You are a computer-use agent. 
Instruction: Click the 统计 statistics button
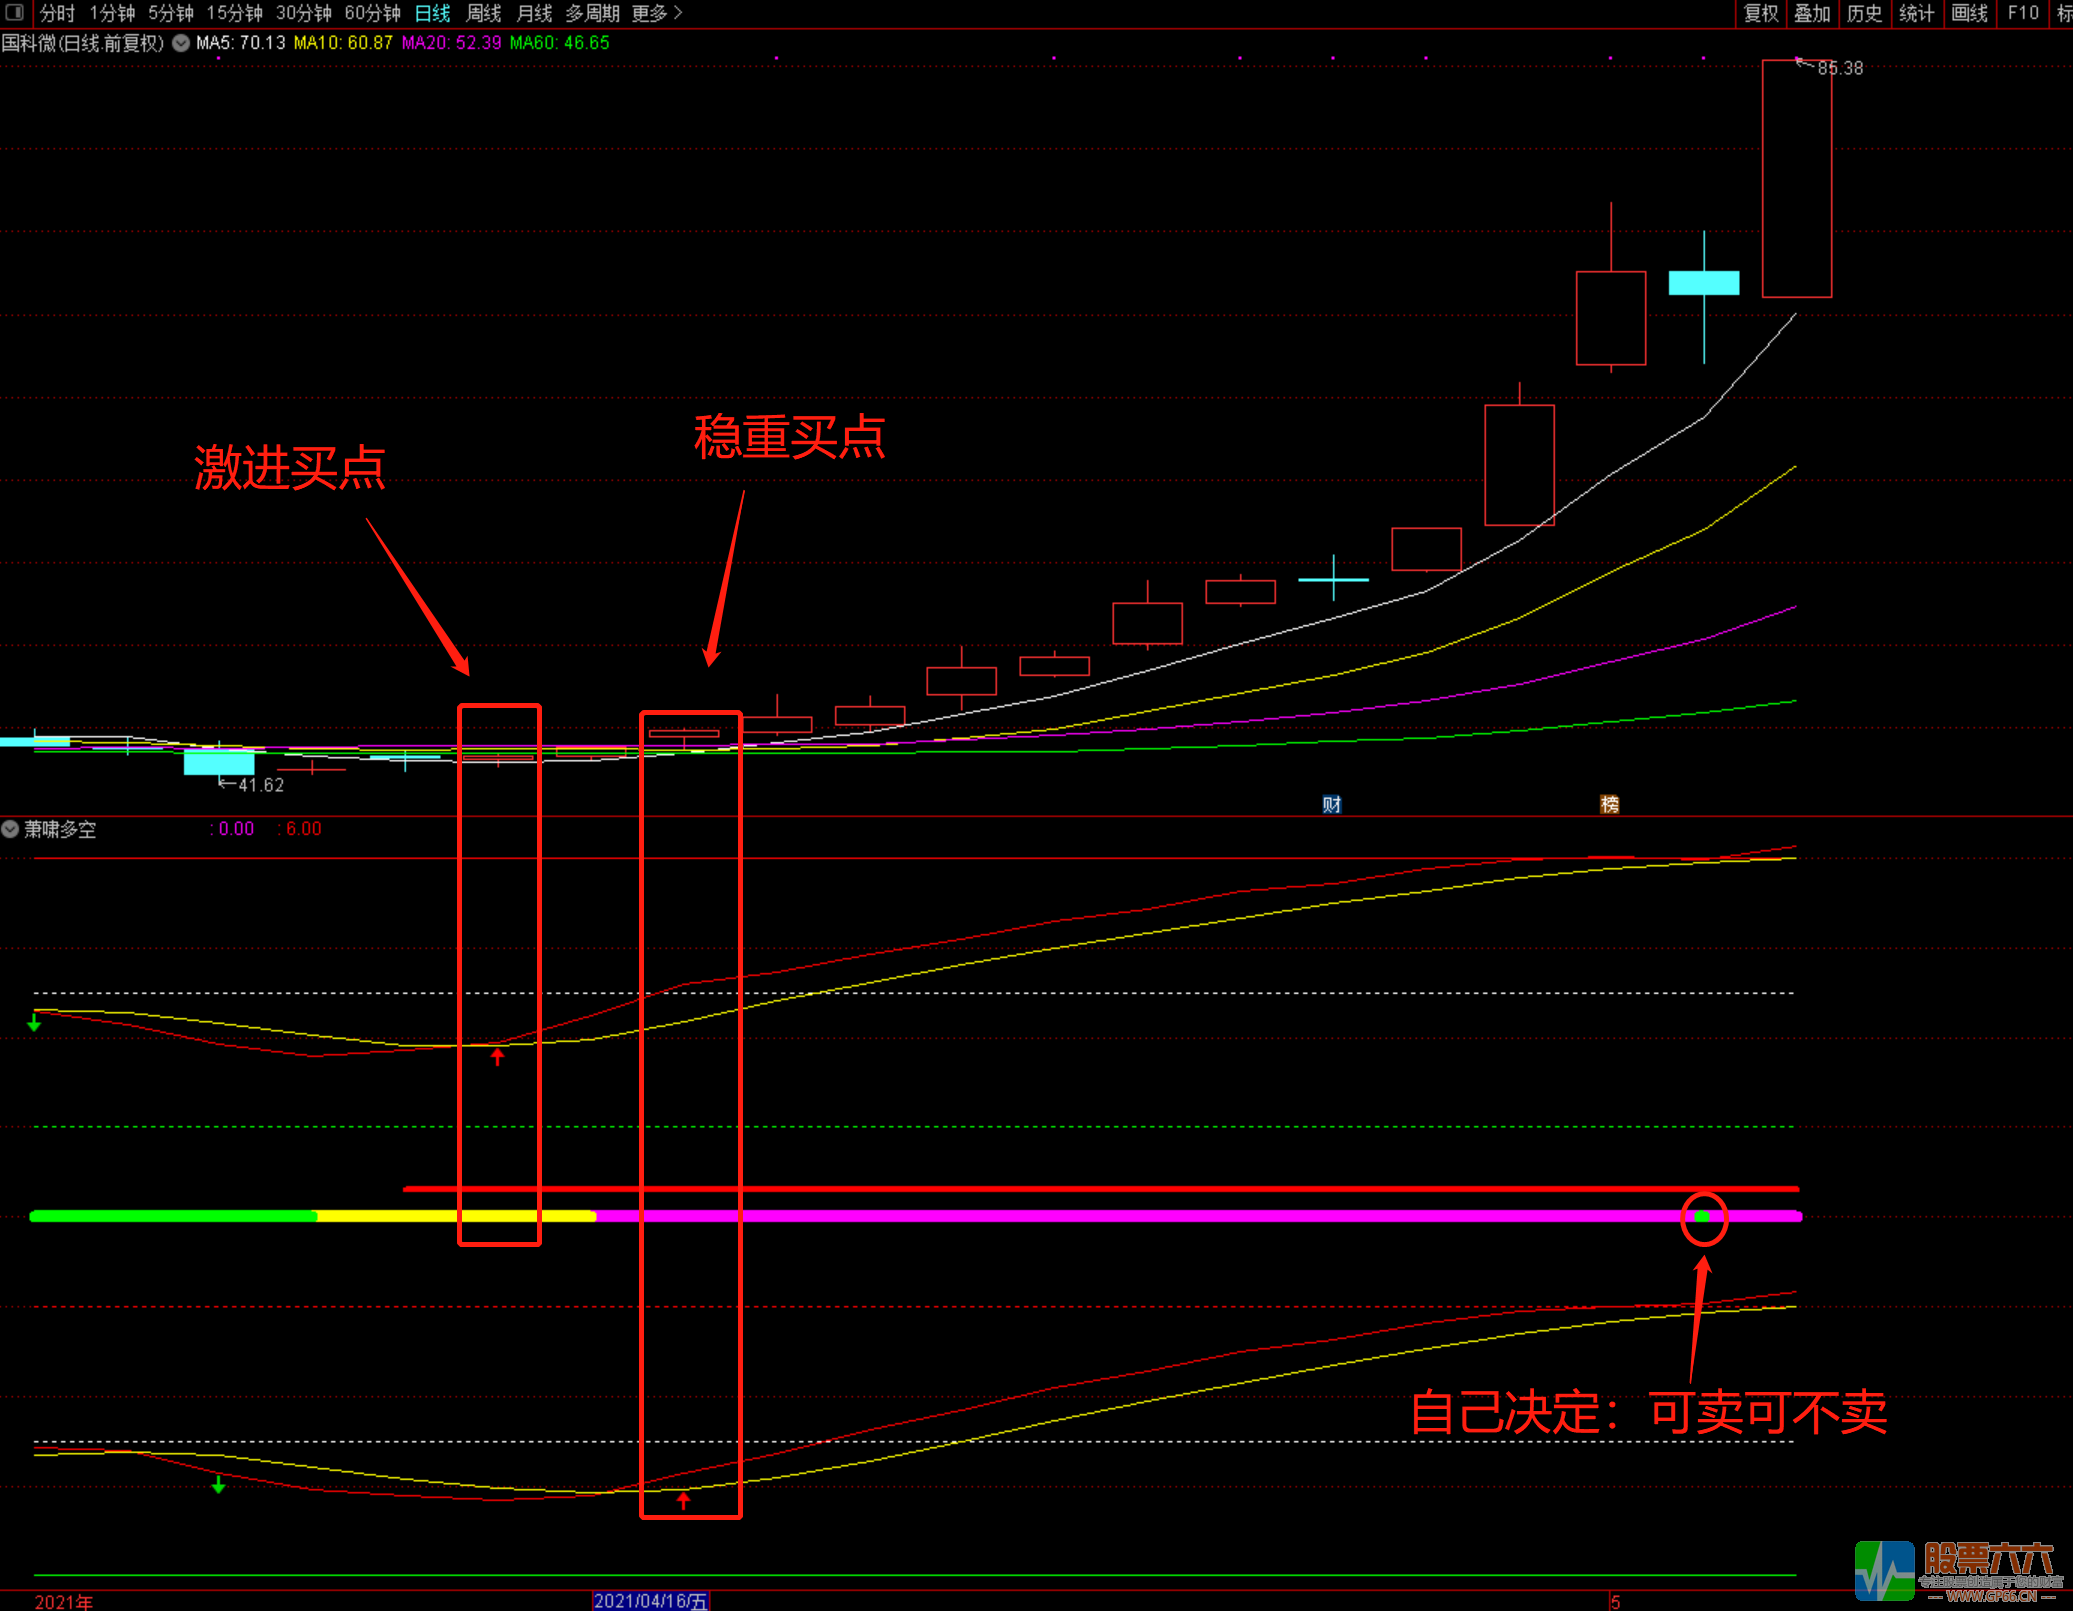click(x=1916, y=13)
